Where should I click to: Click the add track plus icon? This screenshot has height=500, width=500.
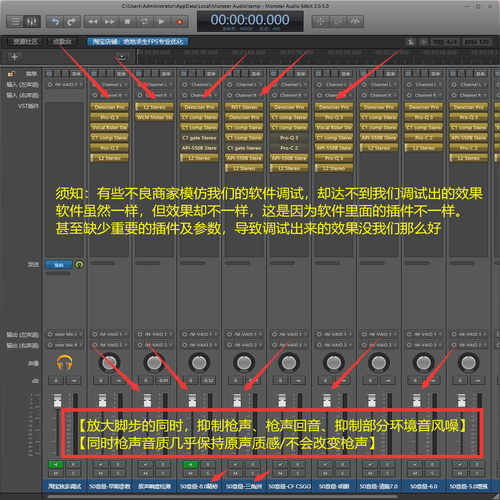click(x=14, y=57)
